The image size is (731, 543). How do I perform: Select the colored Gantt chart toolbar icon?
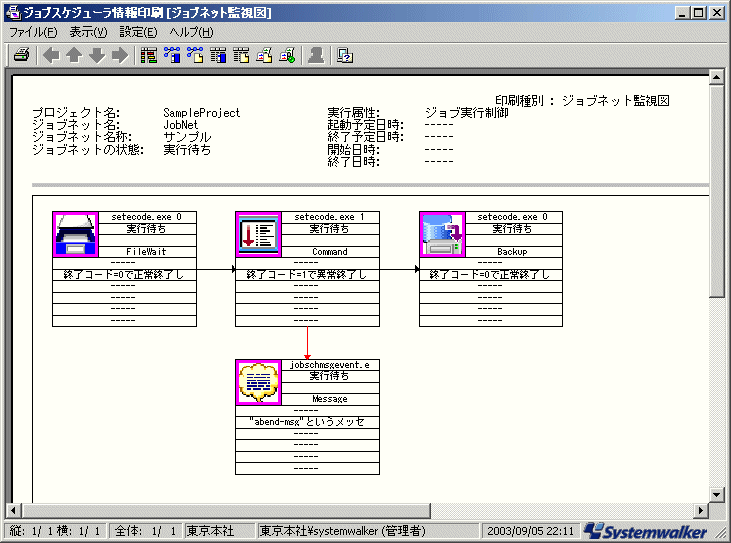[149, 55]
